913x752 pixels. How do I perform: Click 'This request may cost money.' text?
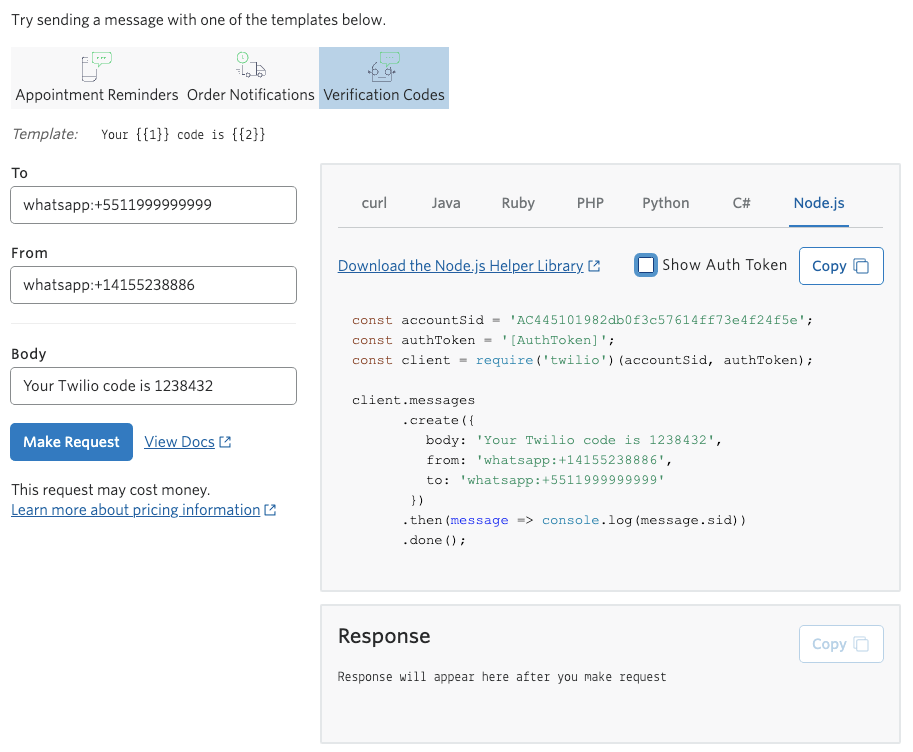[x=111, y=490]
